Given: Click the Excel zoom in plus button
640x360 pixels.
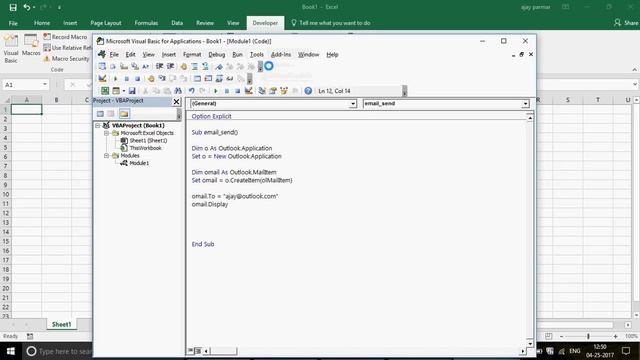Looking at the screenshot, I should pos(615,336).
